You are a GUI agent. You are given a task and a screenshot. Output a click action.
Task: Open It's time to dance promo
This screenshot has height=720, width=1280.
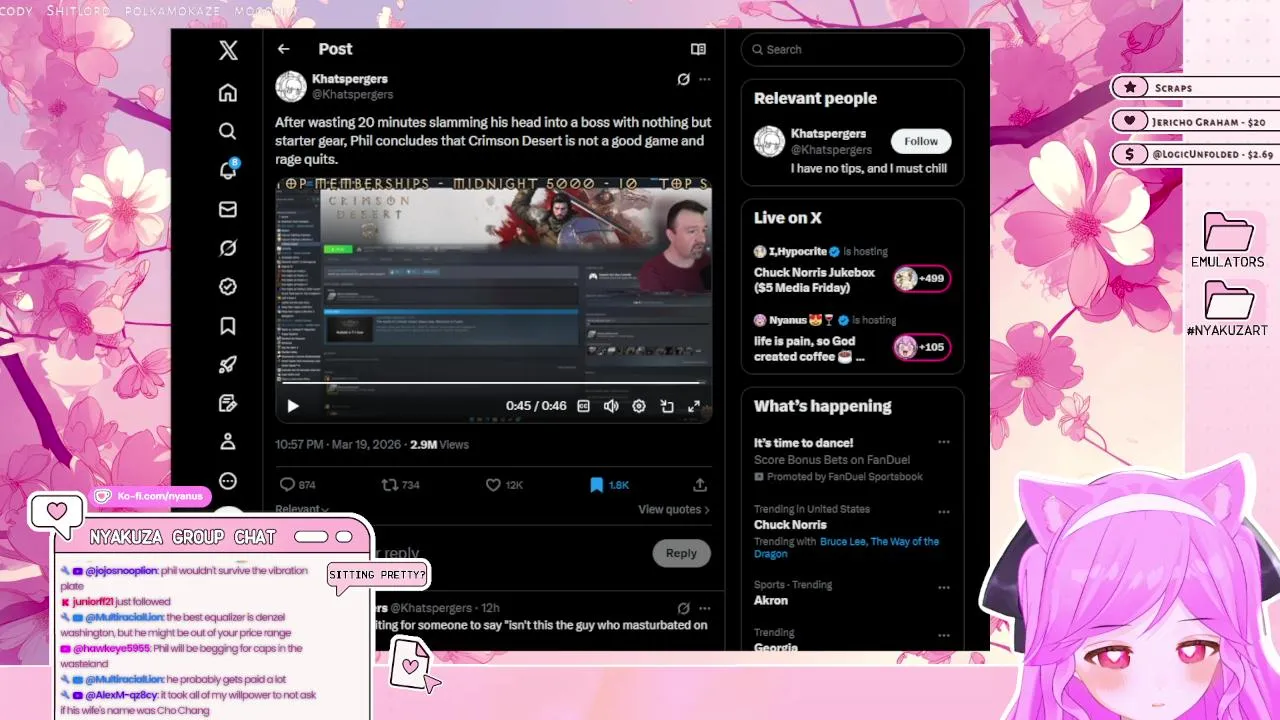coord(803,442)
